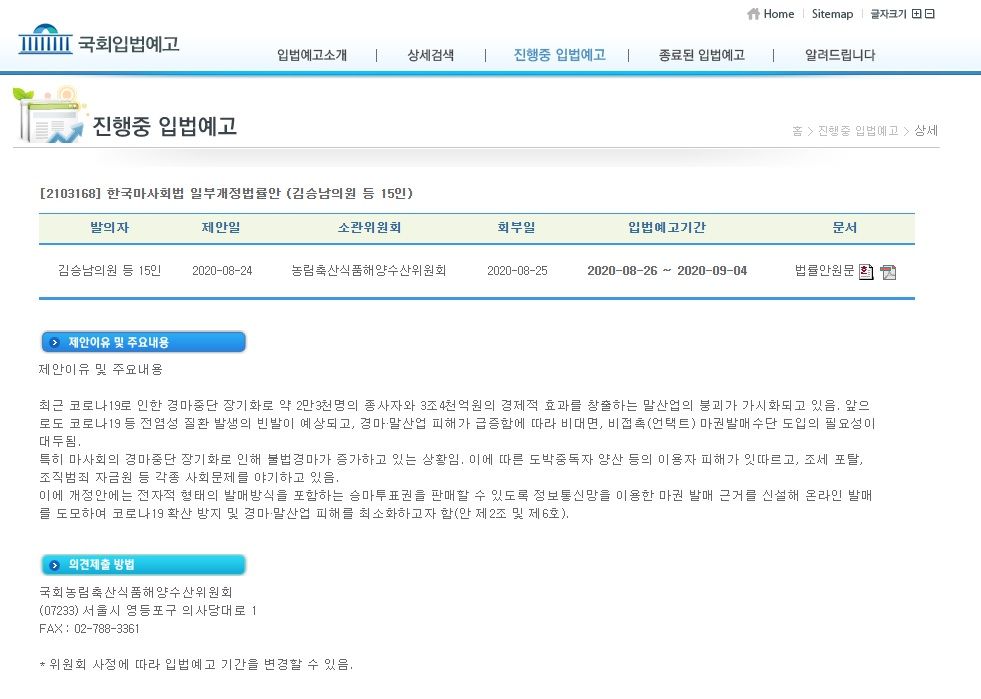Open the 알려드립니다 menu
The width and height of the screenshot is (981, 699).
pyautogui.click(x=839, y=56)
